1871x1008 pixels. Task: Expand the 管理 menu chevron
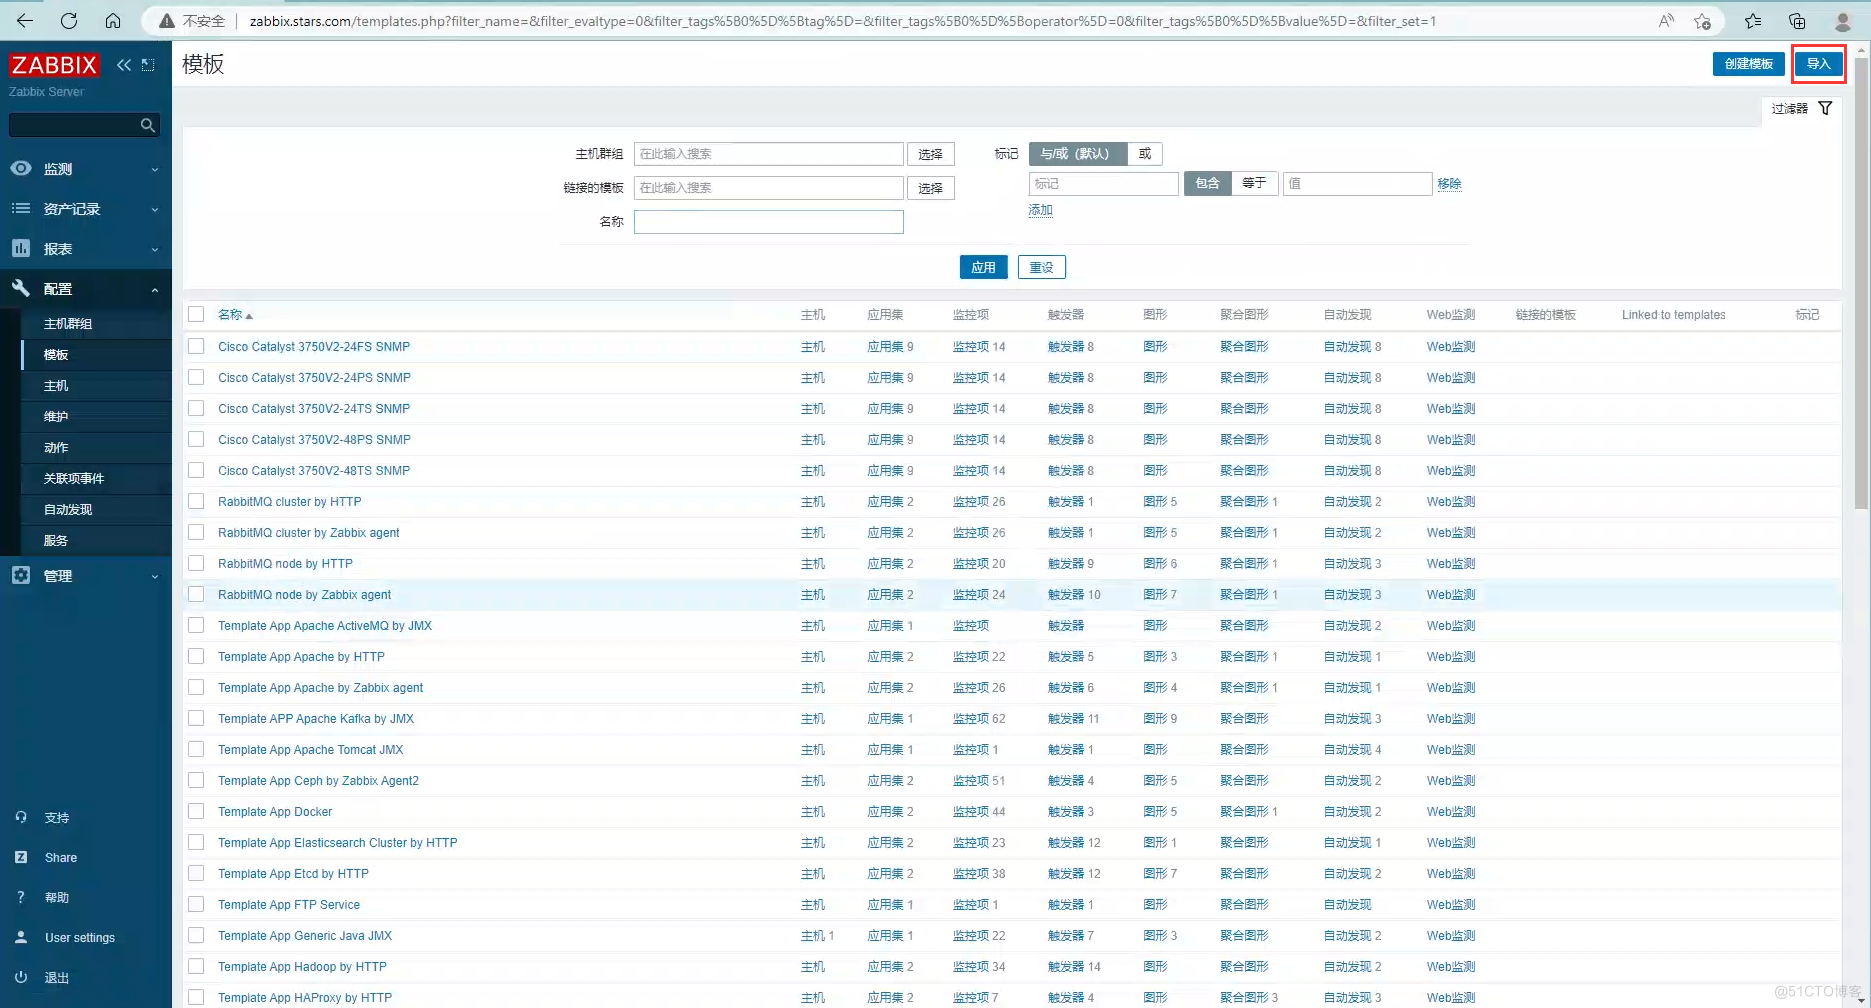(155, 576)
